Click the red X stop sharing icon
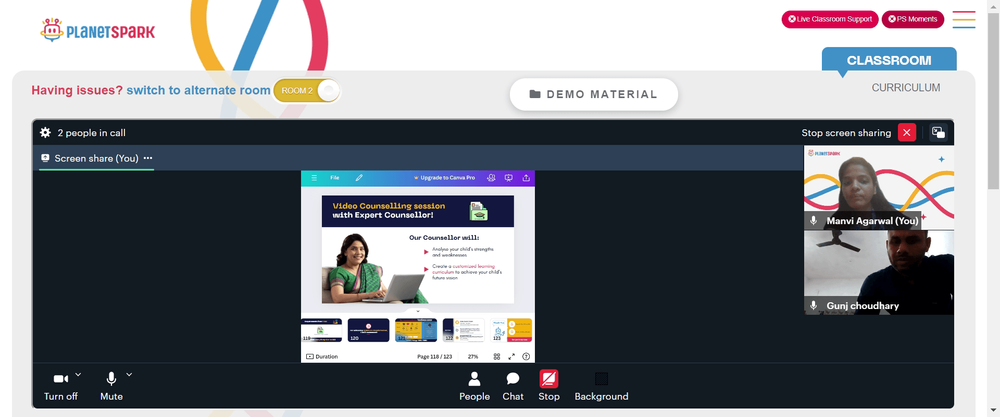Screen dimensions: 1000x417 (906, 133)
